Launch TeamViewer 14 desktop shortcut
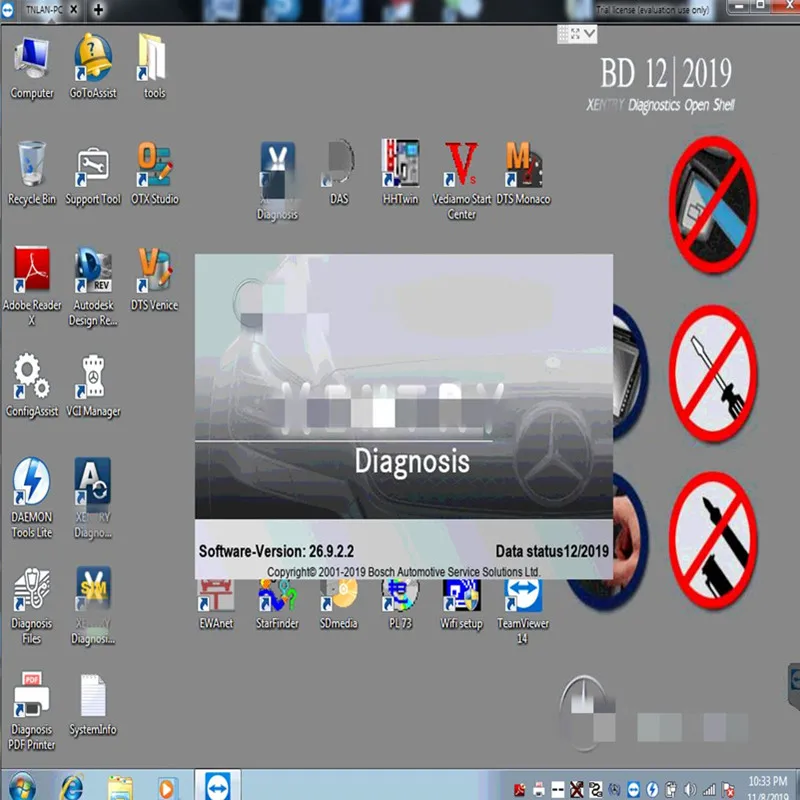Image resolution: width=800 pixels, height=800 pixels. 523,612
